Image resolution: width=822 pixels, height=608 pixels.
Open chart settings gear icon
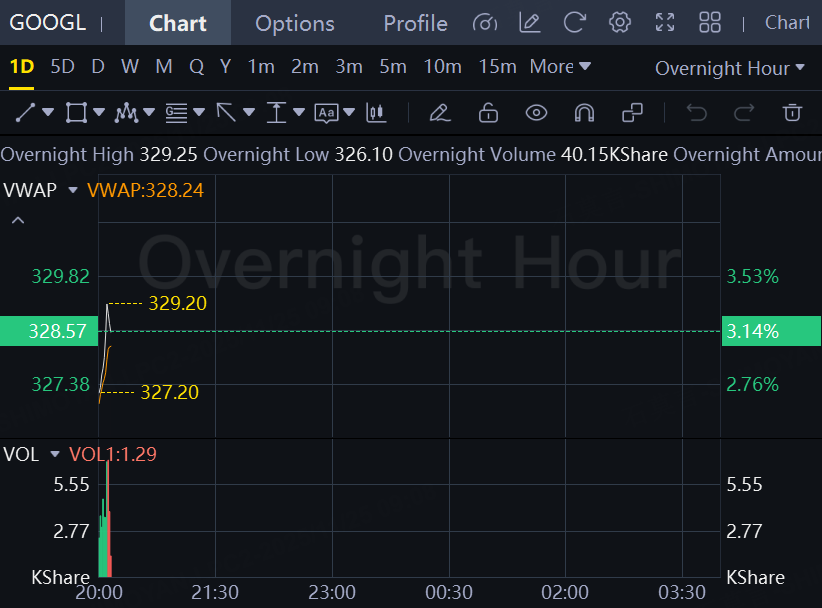(620, 22)
